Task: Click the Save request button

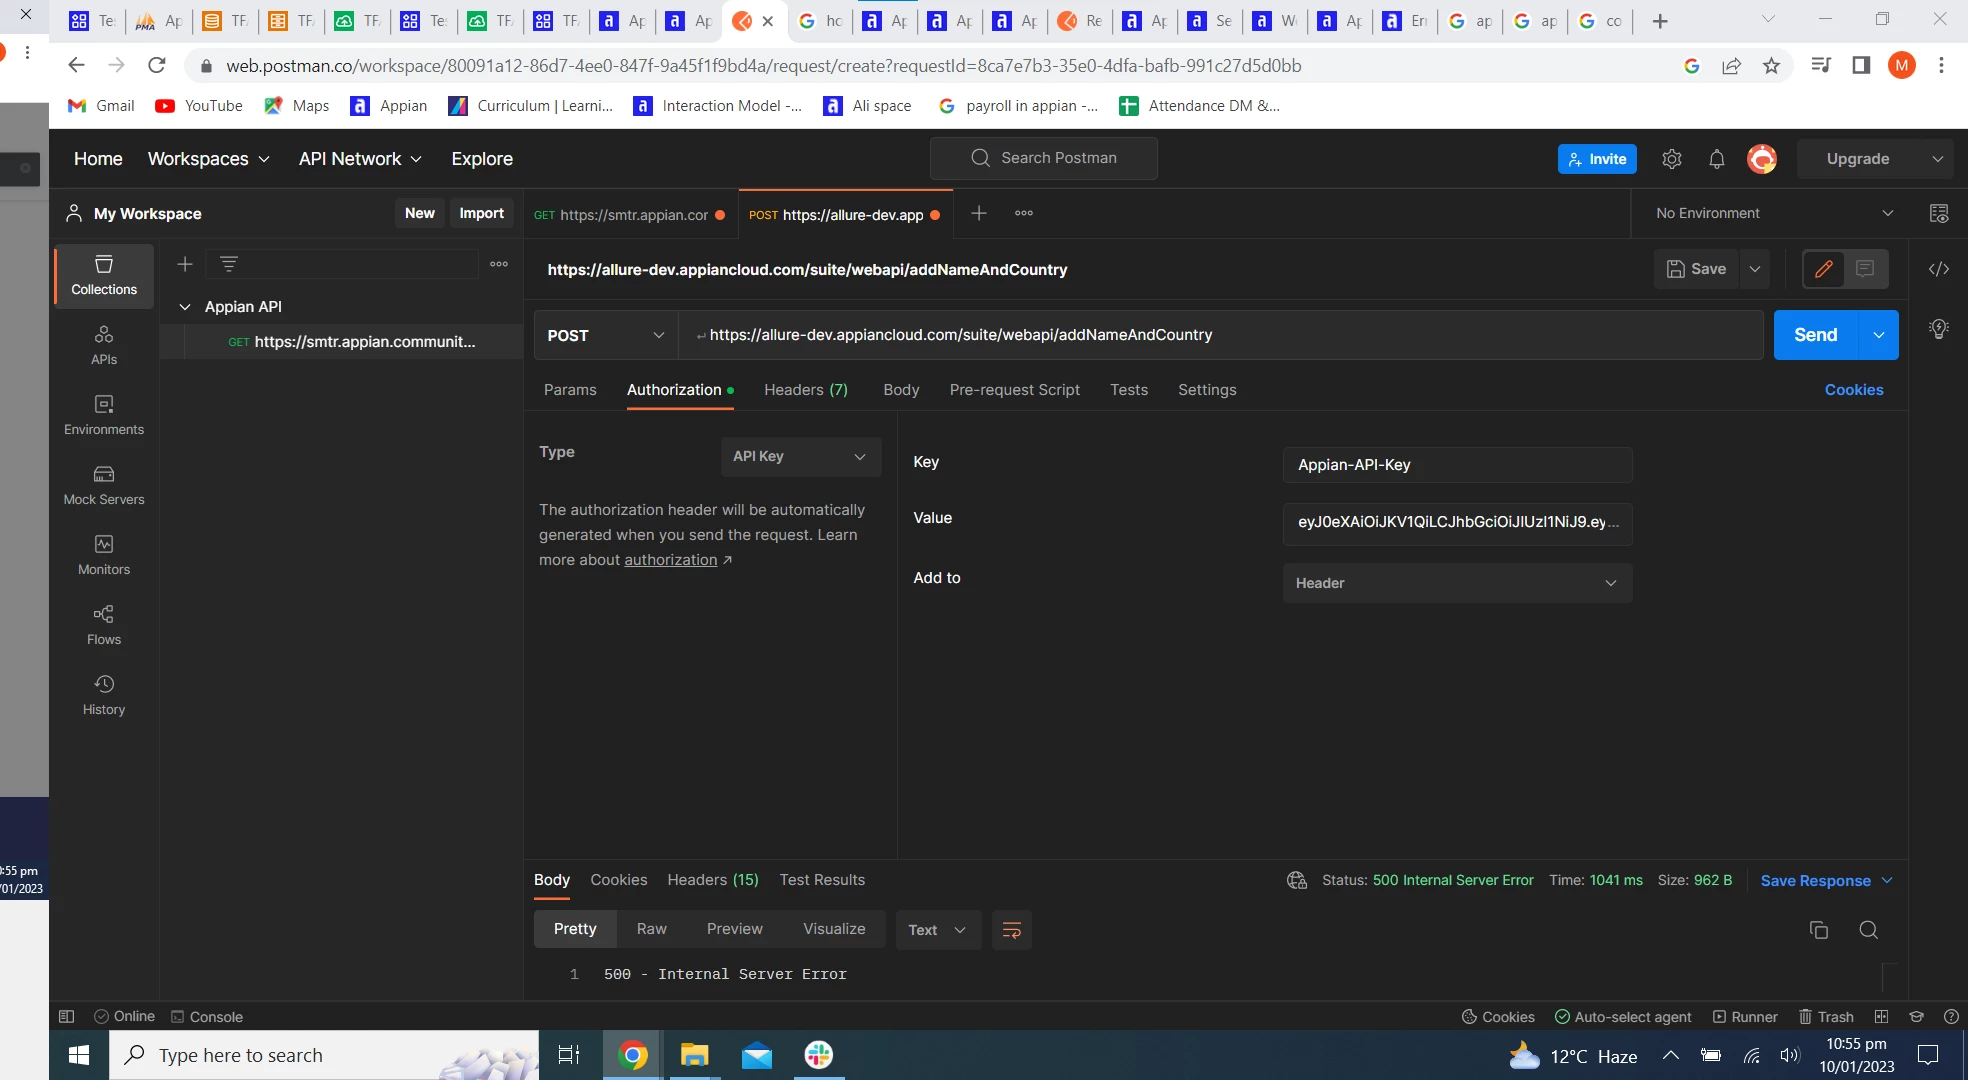Action: (1697, 269)
